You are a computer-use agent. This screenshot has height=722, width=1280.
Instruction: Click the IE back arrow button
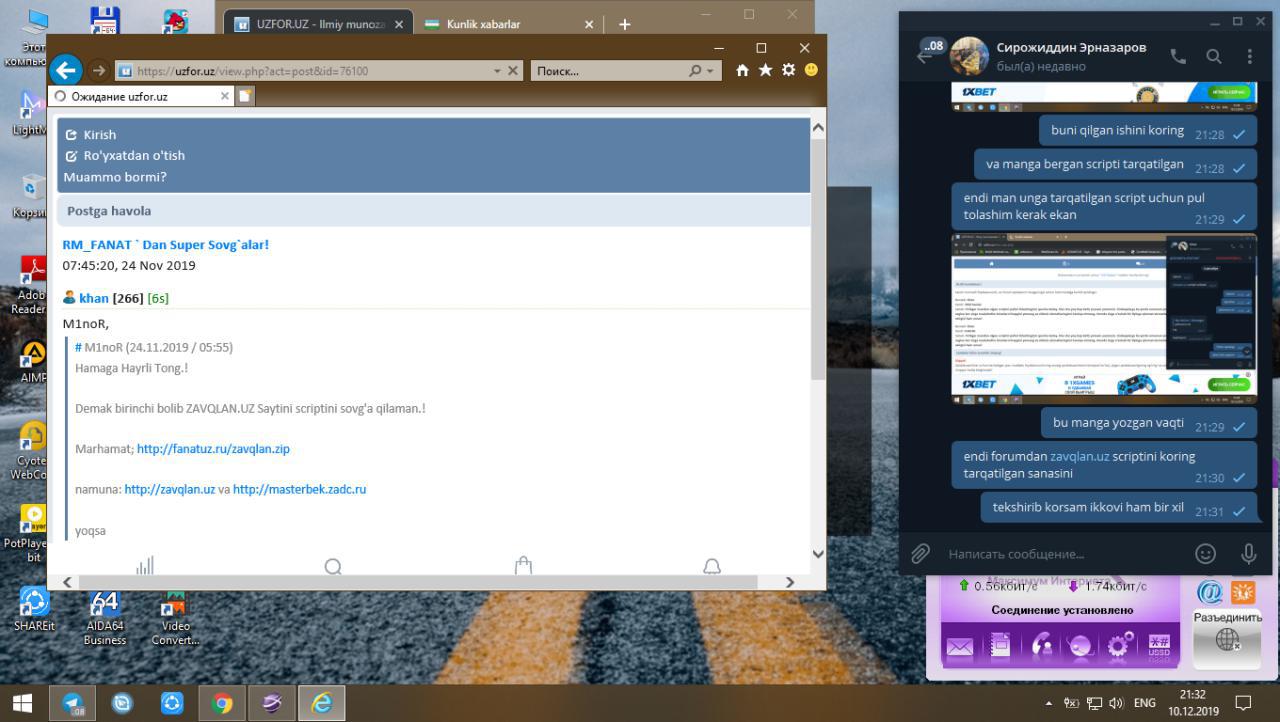point(66,69)
